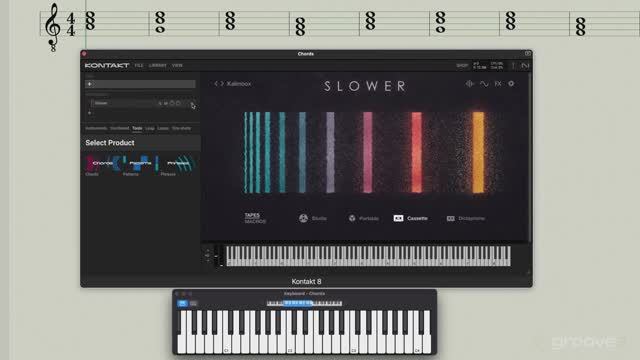Mute the Slower instrument slot
Viewport: 640px width, 360px height.
(x=166, y=103)
